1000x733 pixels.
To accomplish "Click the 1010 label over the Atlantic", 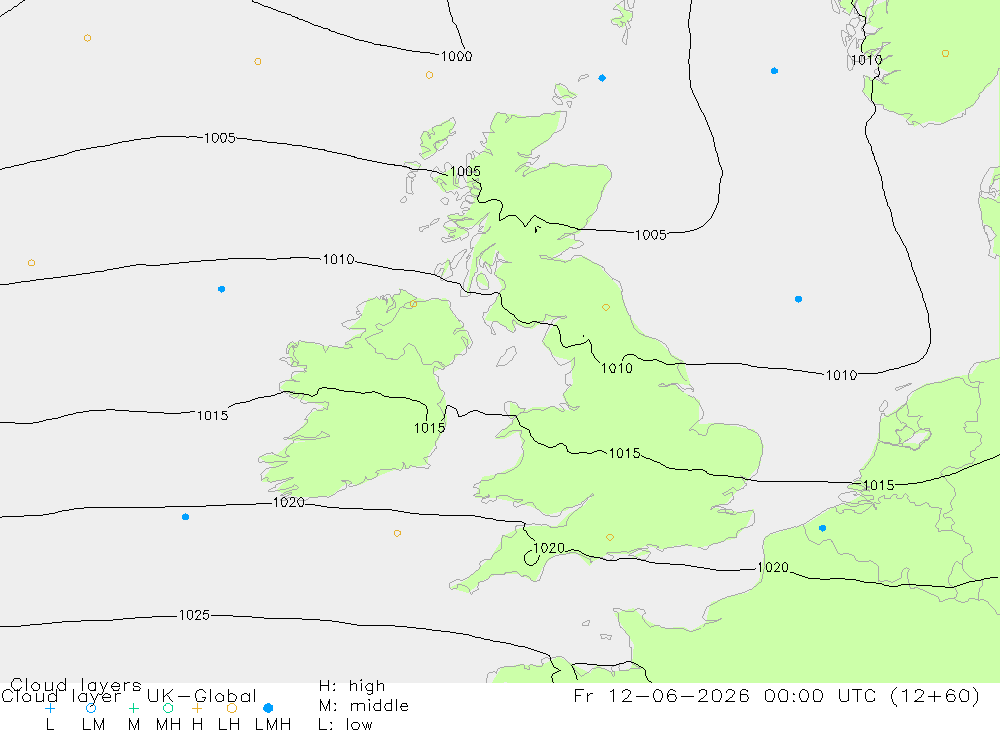I will click(x=338, y=259).
